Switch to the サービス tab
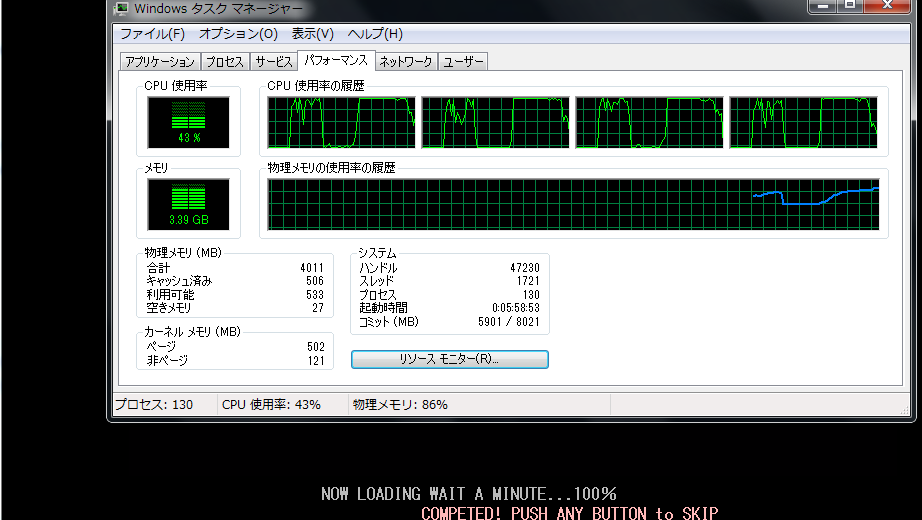Image resolution: width=922 pixels, height=520 pixels. [273, 62]
